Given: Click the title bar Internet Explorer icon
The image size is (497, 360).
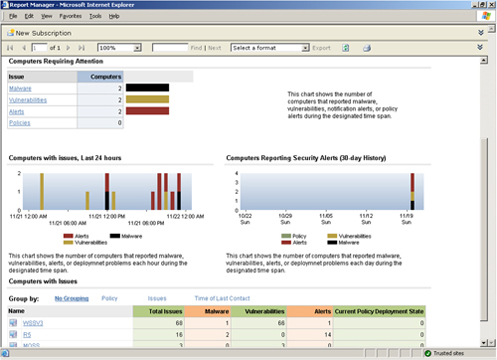Looking at the screenshot, I should coord(4,5).
